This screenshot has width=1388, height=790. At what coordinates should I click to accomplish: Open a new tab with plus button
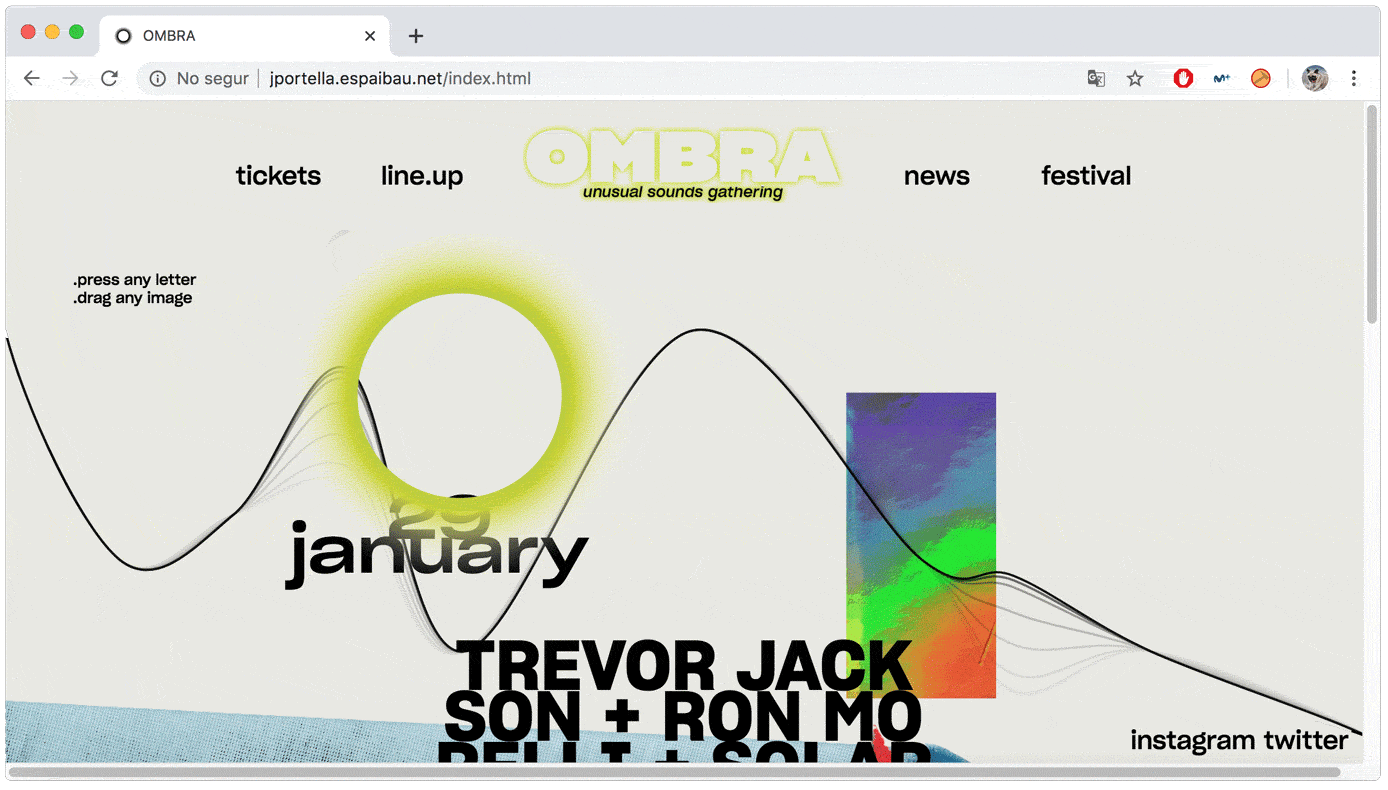pos(416,36)
